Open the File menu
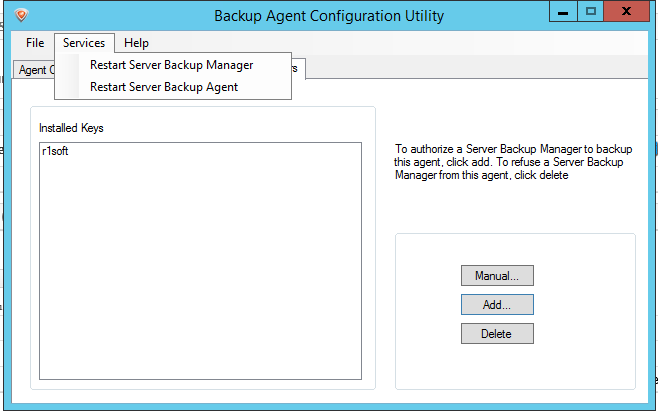The height and width of the screenshot is (413, 658). [x=35, y=43]
